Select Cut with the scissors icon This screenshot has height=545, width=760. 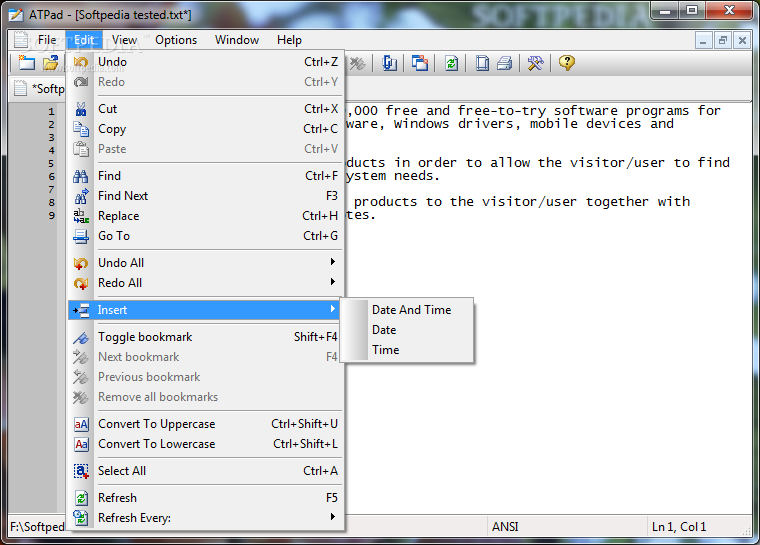point(206,109)
